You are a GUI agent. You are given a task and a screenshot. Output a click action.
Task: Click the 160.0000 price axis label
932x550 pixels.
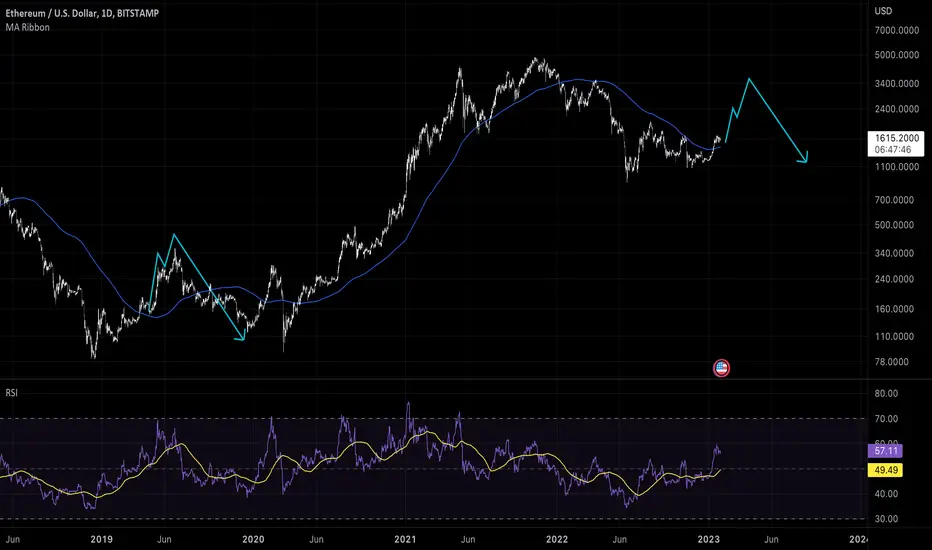(894, 309)
